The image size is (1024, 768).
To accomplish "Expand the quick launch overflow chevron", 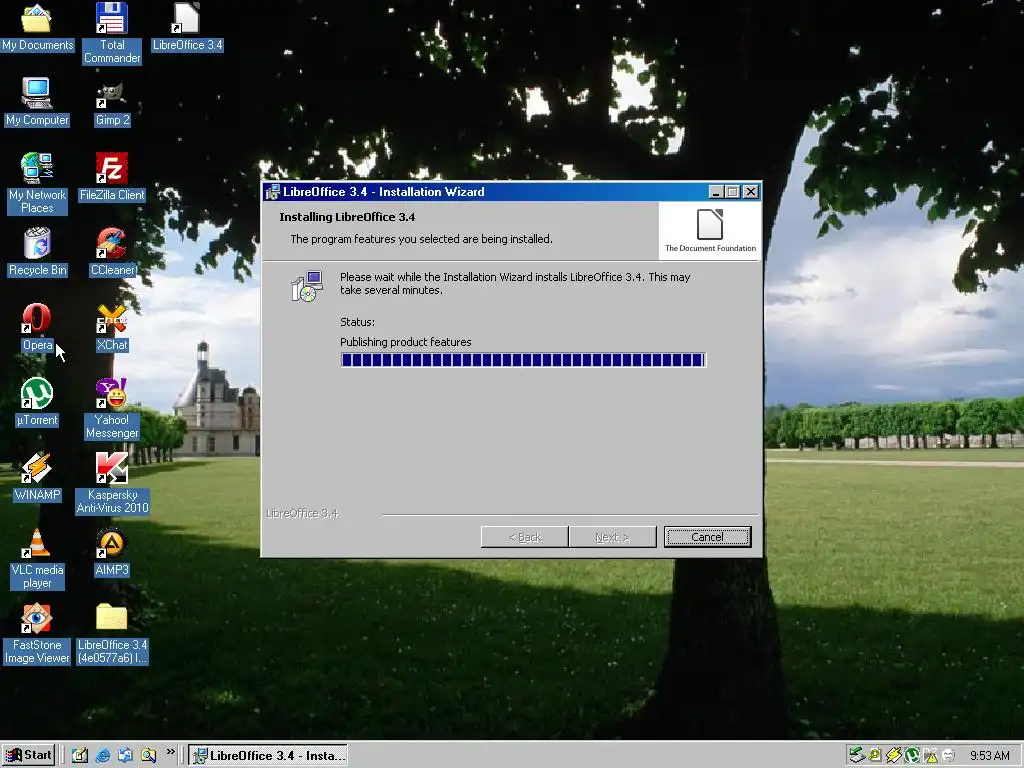I will click(170, 752).
